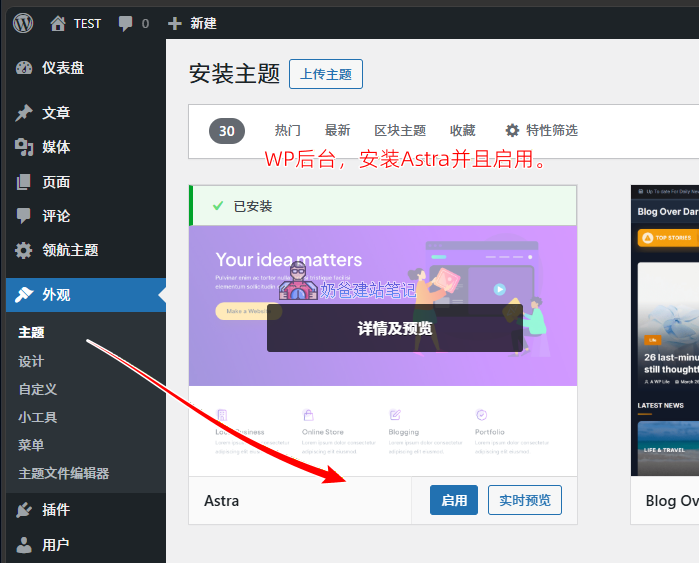This screenshot has height=563, width=699.
Task: Click the plug icon next to 插件
Action: (24, 510)
